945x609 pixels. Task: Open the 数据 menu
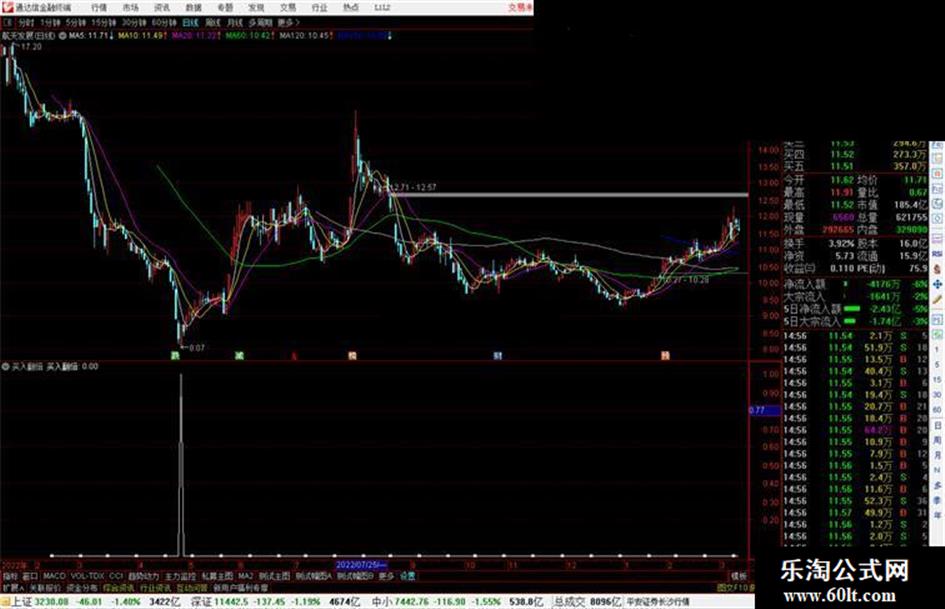(x=193, y=8)
